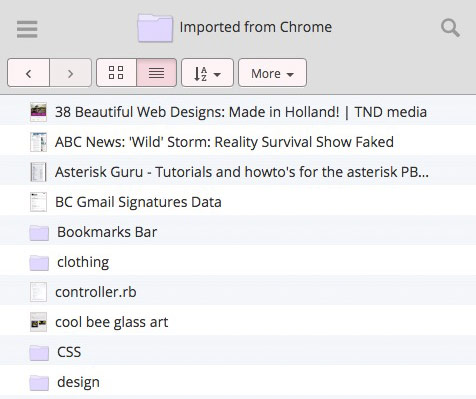This screenshot has height=399, width=476.
Task: Open the A-Z sort dropdown
Action: coord(207,73)
